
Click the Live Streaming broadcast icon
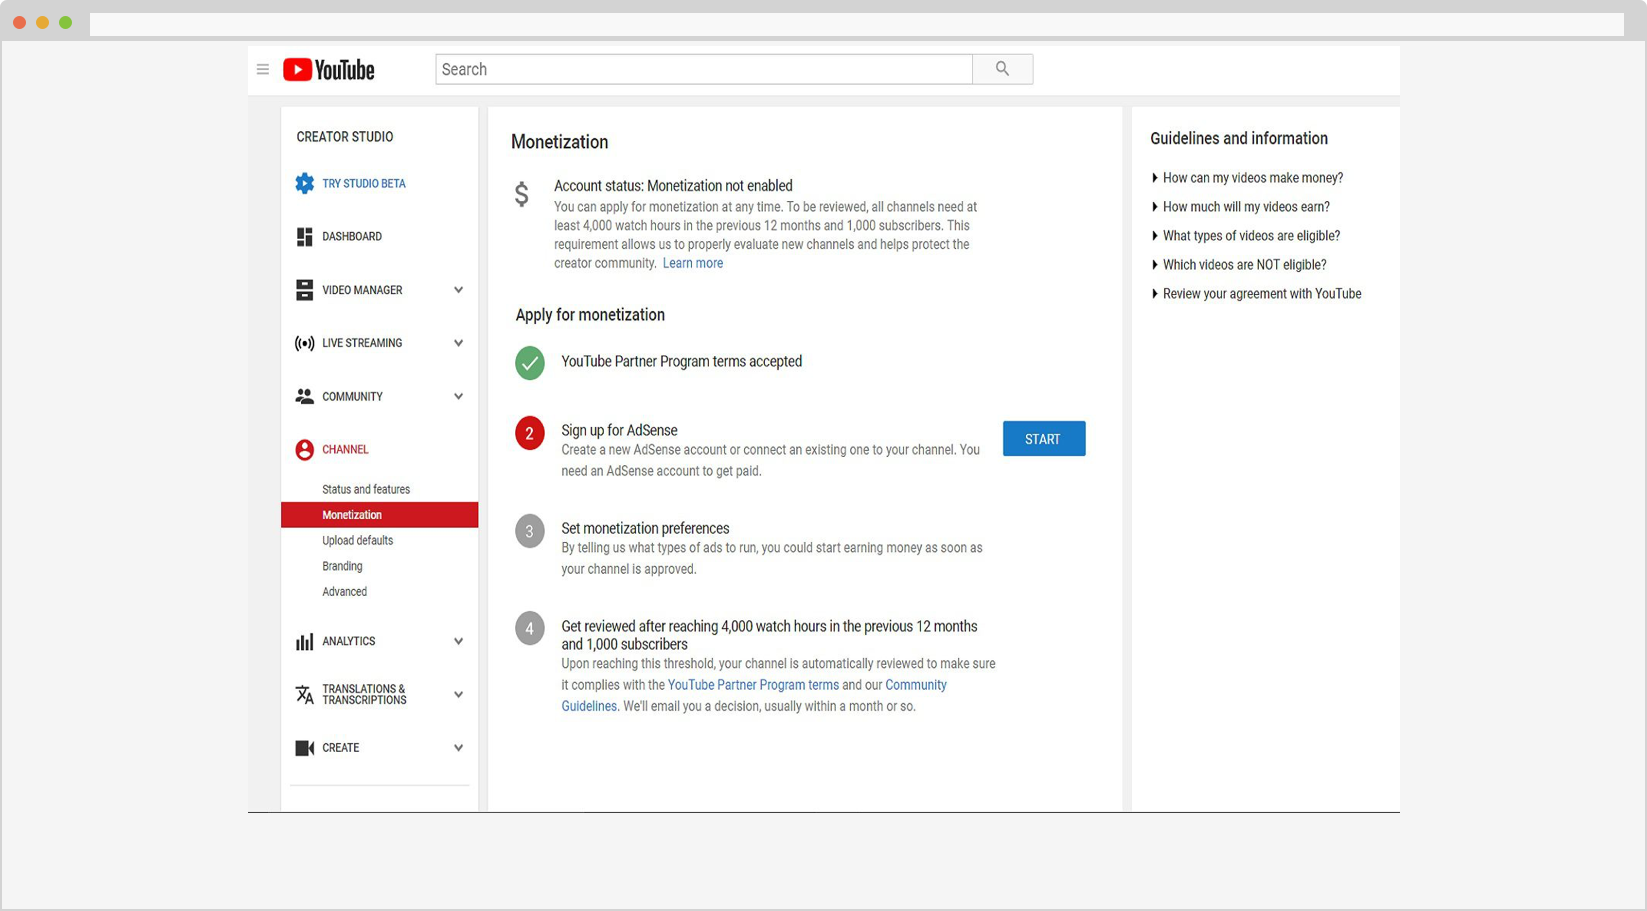[304, 343]
